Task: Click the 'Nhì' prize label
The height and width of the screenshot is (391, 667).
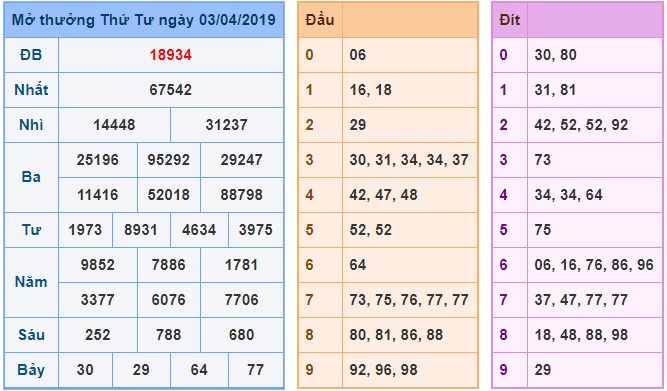Action: coord(31,125)
